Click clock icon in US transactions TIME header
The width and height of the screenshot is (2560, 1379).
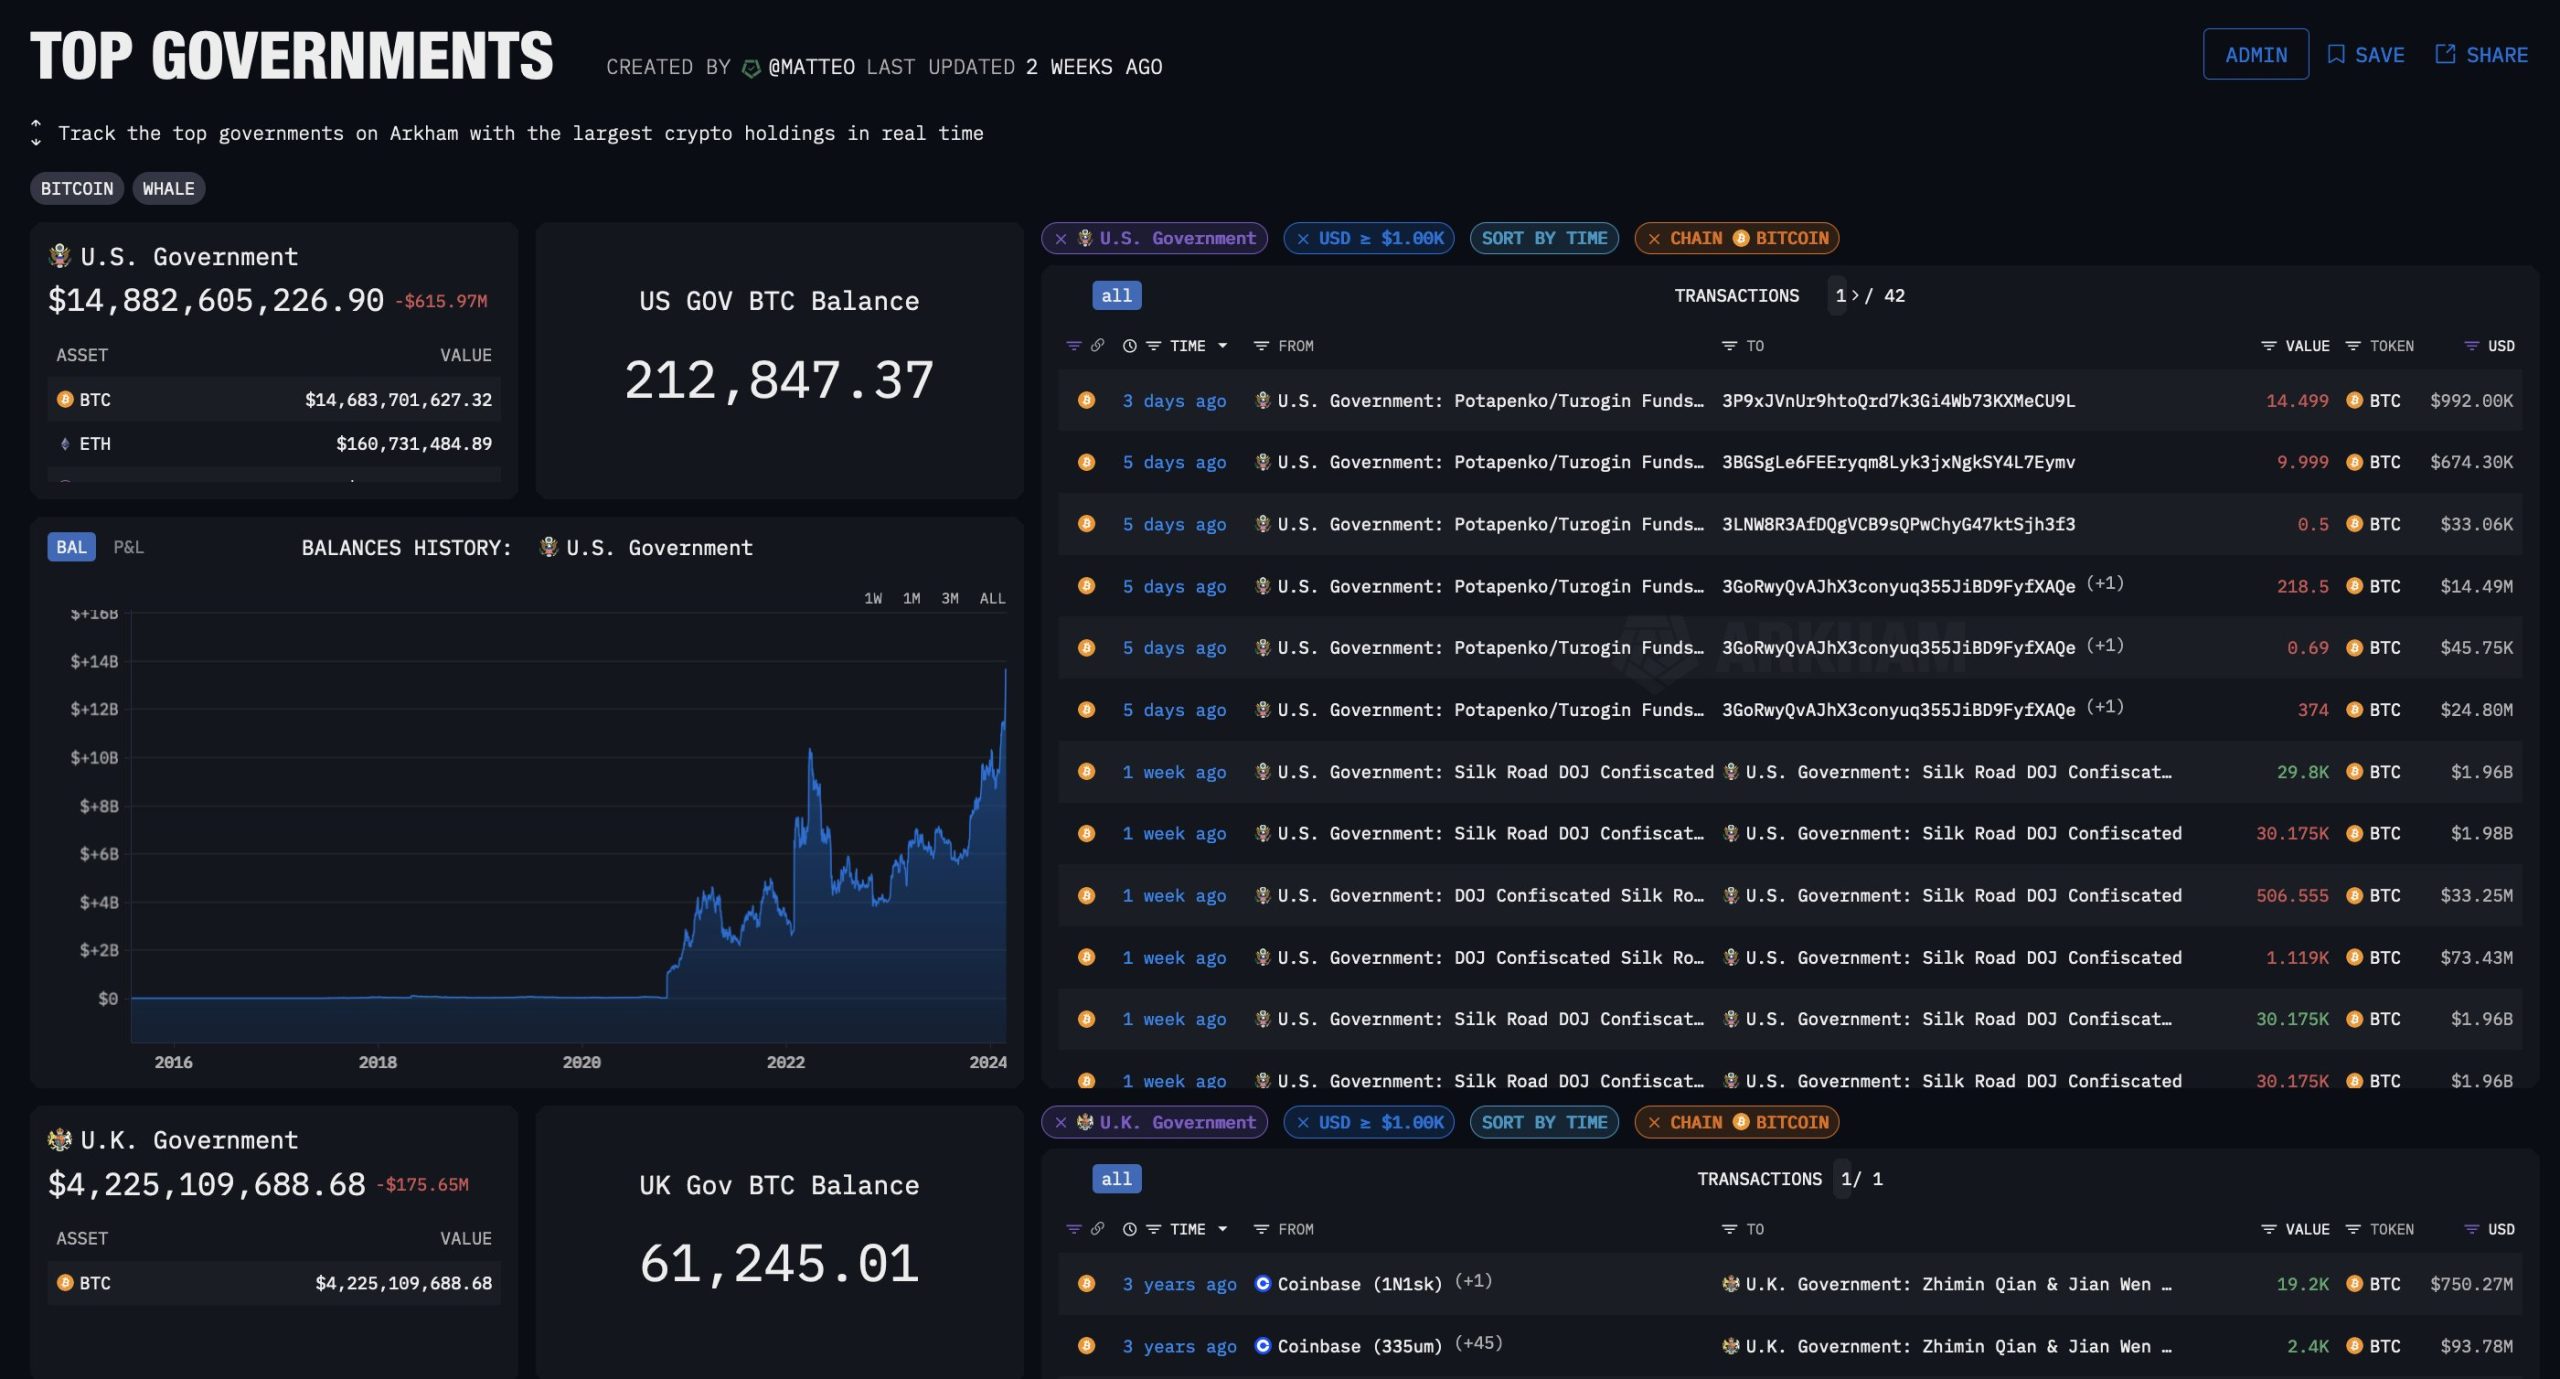(1129, 346)
